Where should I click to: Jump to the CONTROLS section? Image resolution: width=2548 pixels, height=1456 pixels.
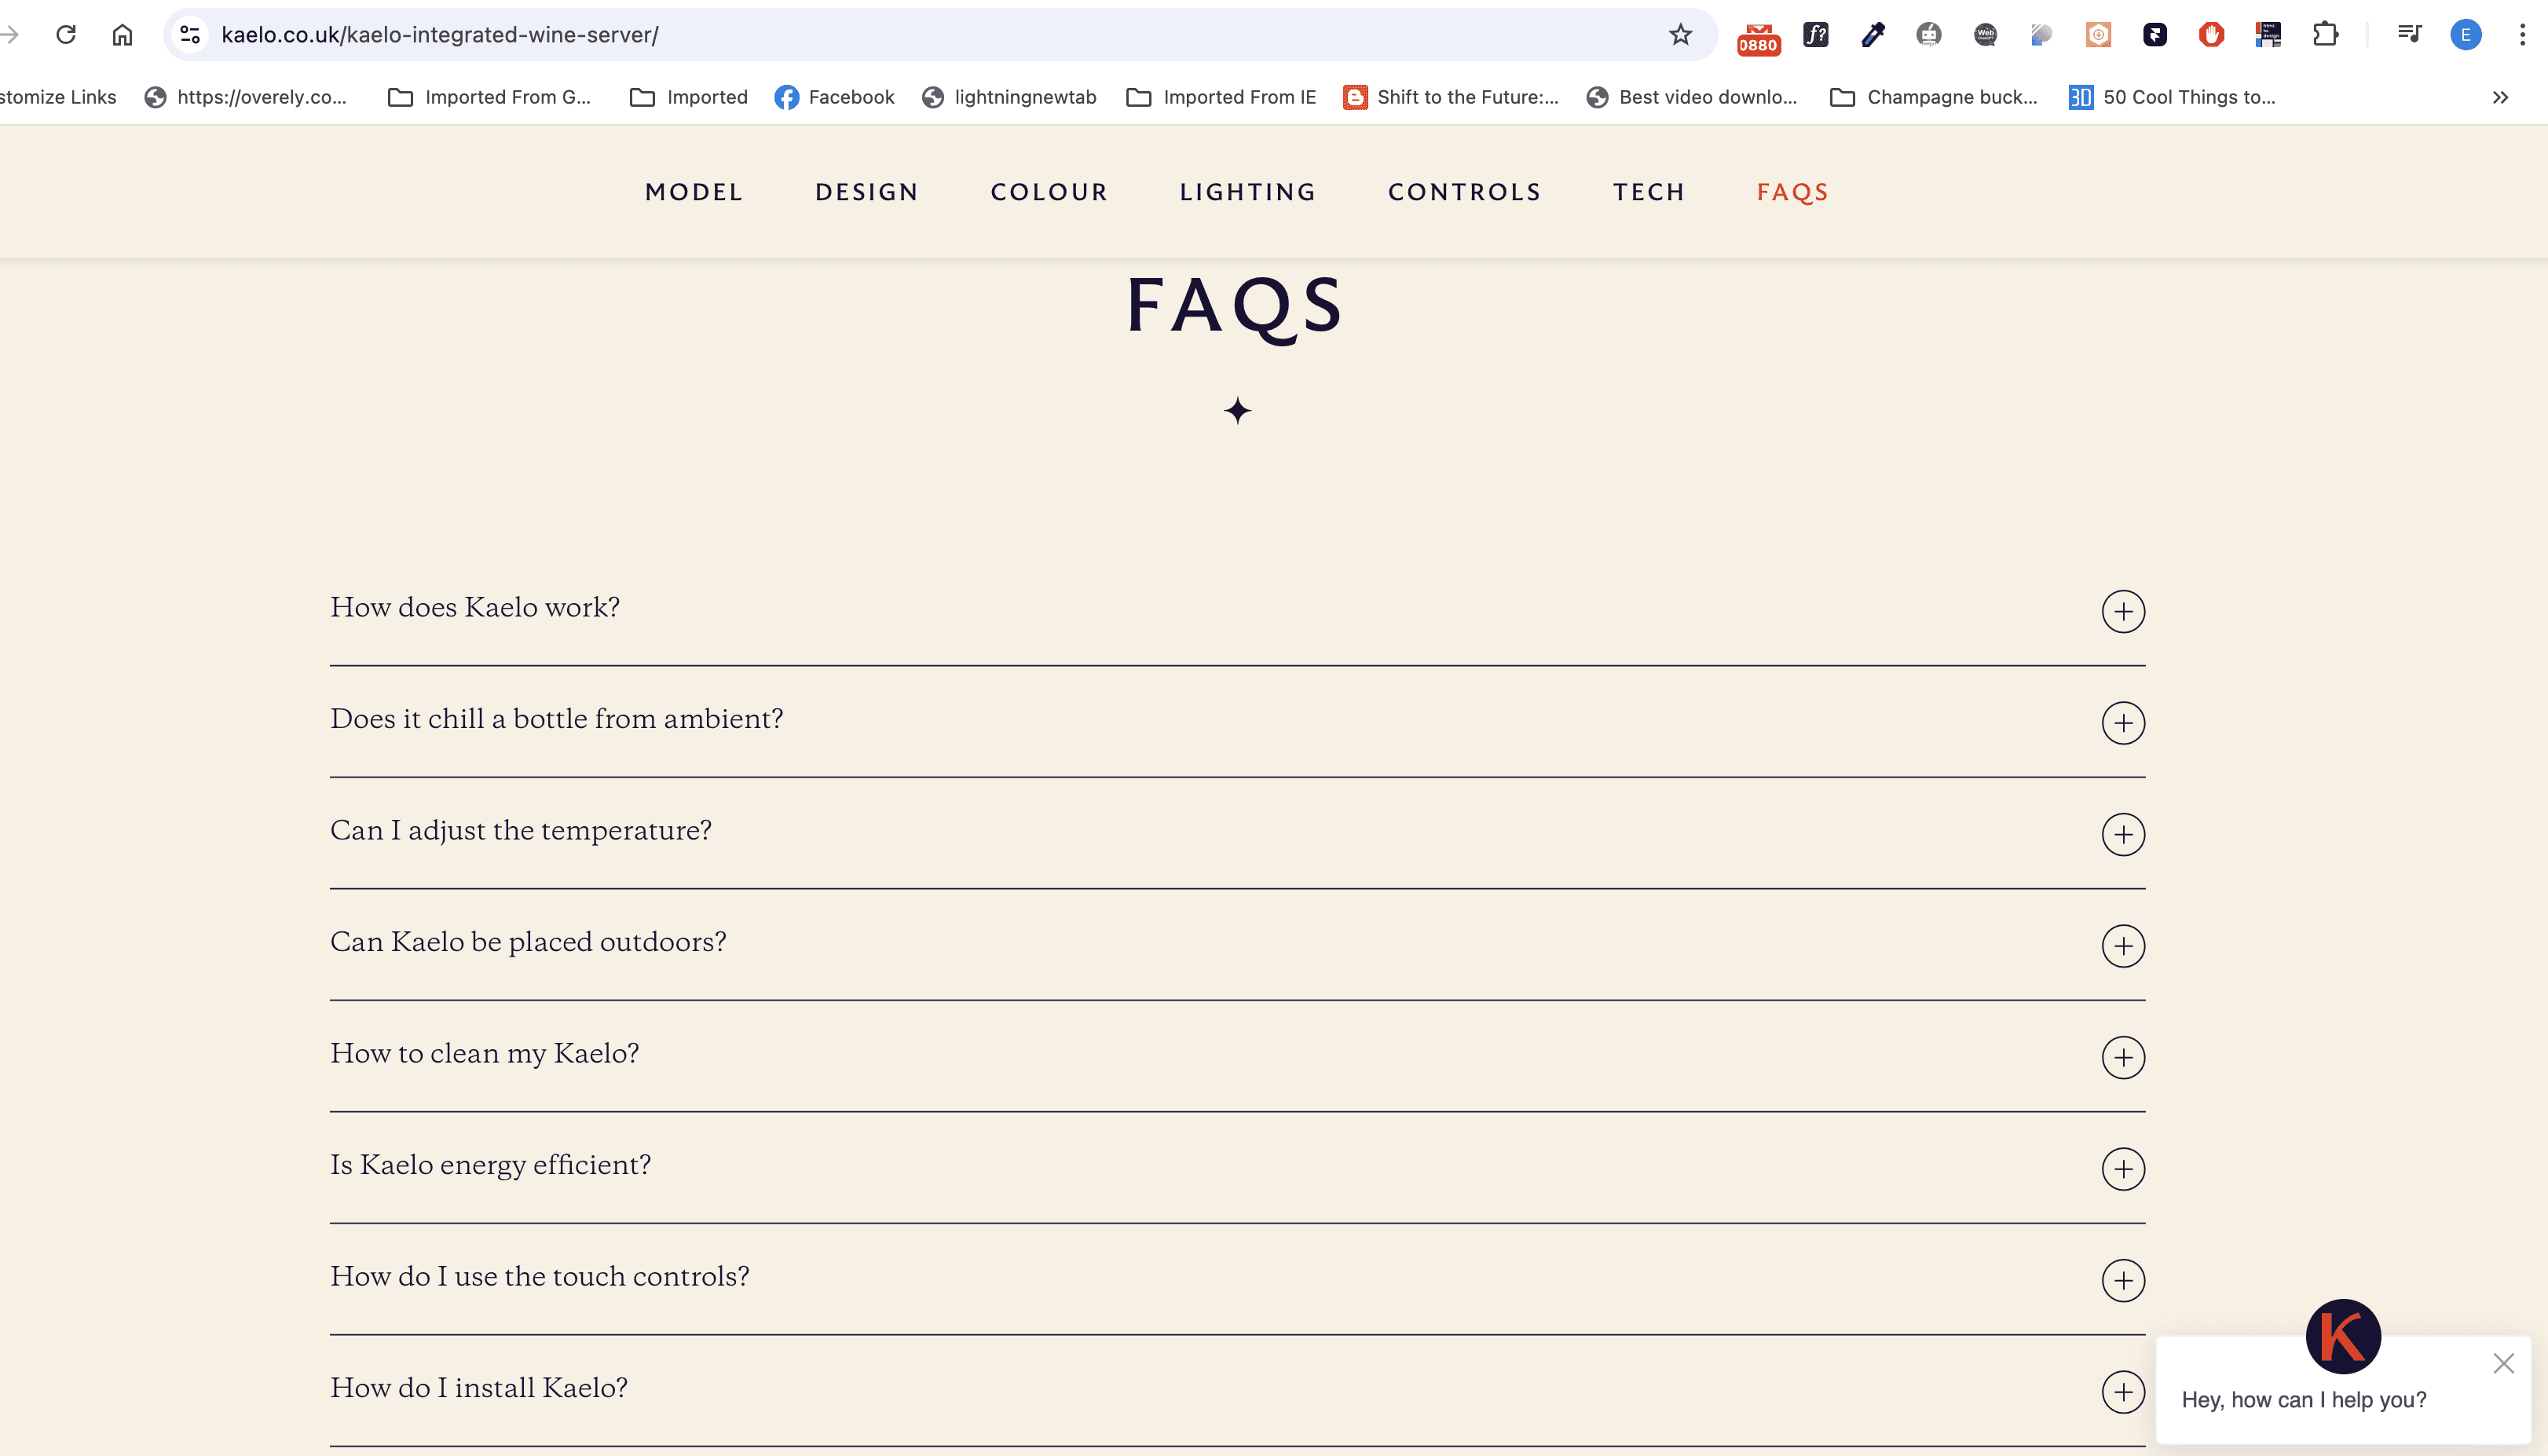click(x=1464, y=192)
